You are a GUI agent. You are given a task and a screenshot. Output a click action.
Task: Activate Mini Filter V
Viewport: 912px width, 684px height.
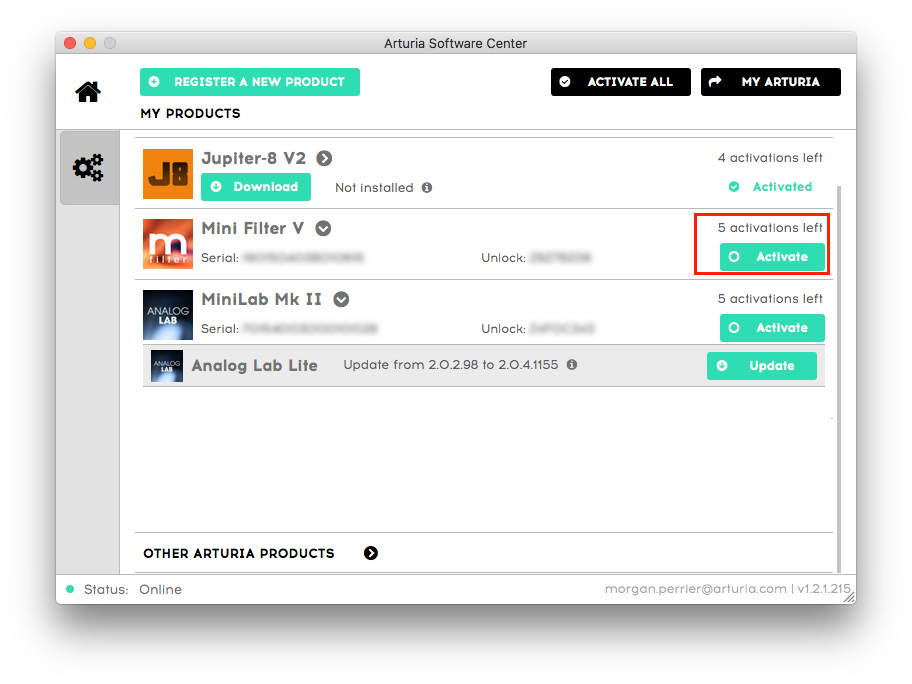pos(772,257)
